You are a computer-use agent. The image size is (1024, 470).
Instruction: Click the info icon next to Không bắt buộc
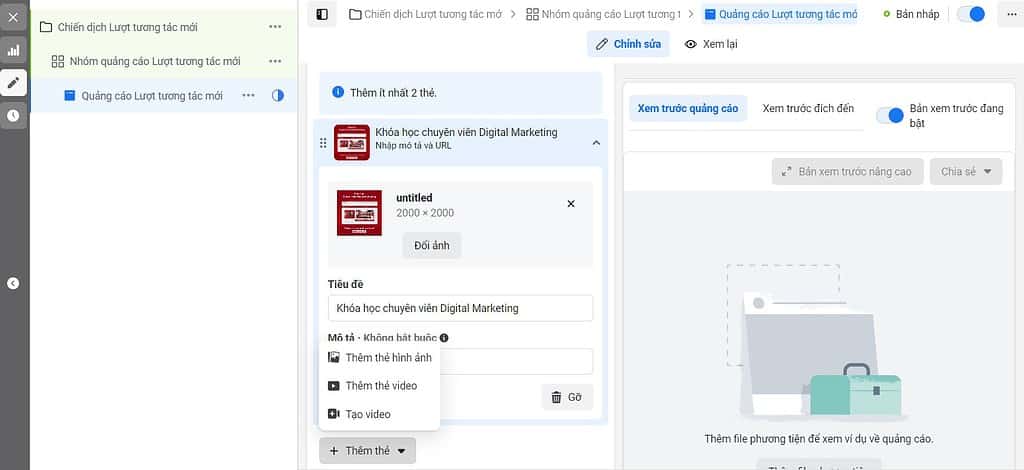click(x=444, y=337)
